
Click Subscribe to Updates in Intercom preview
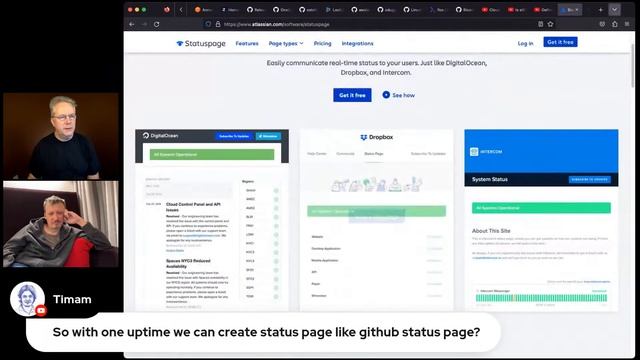point(590,179)
